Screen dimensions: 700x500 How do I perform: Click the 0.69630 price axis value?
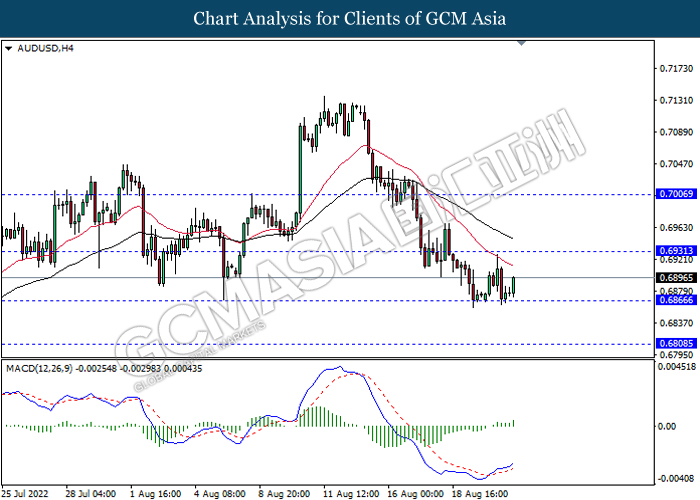676,228
